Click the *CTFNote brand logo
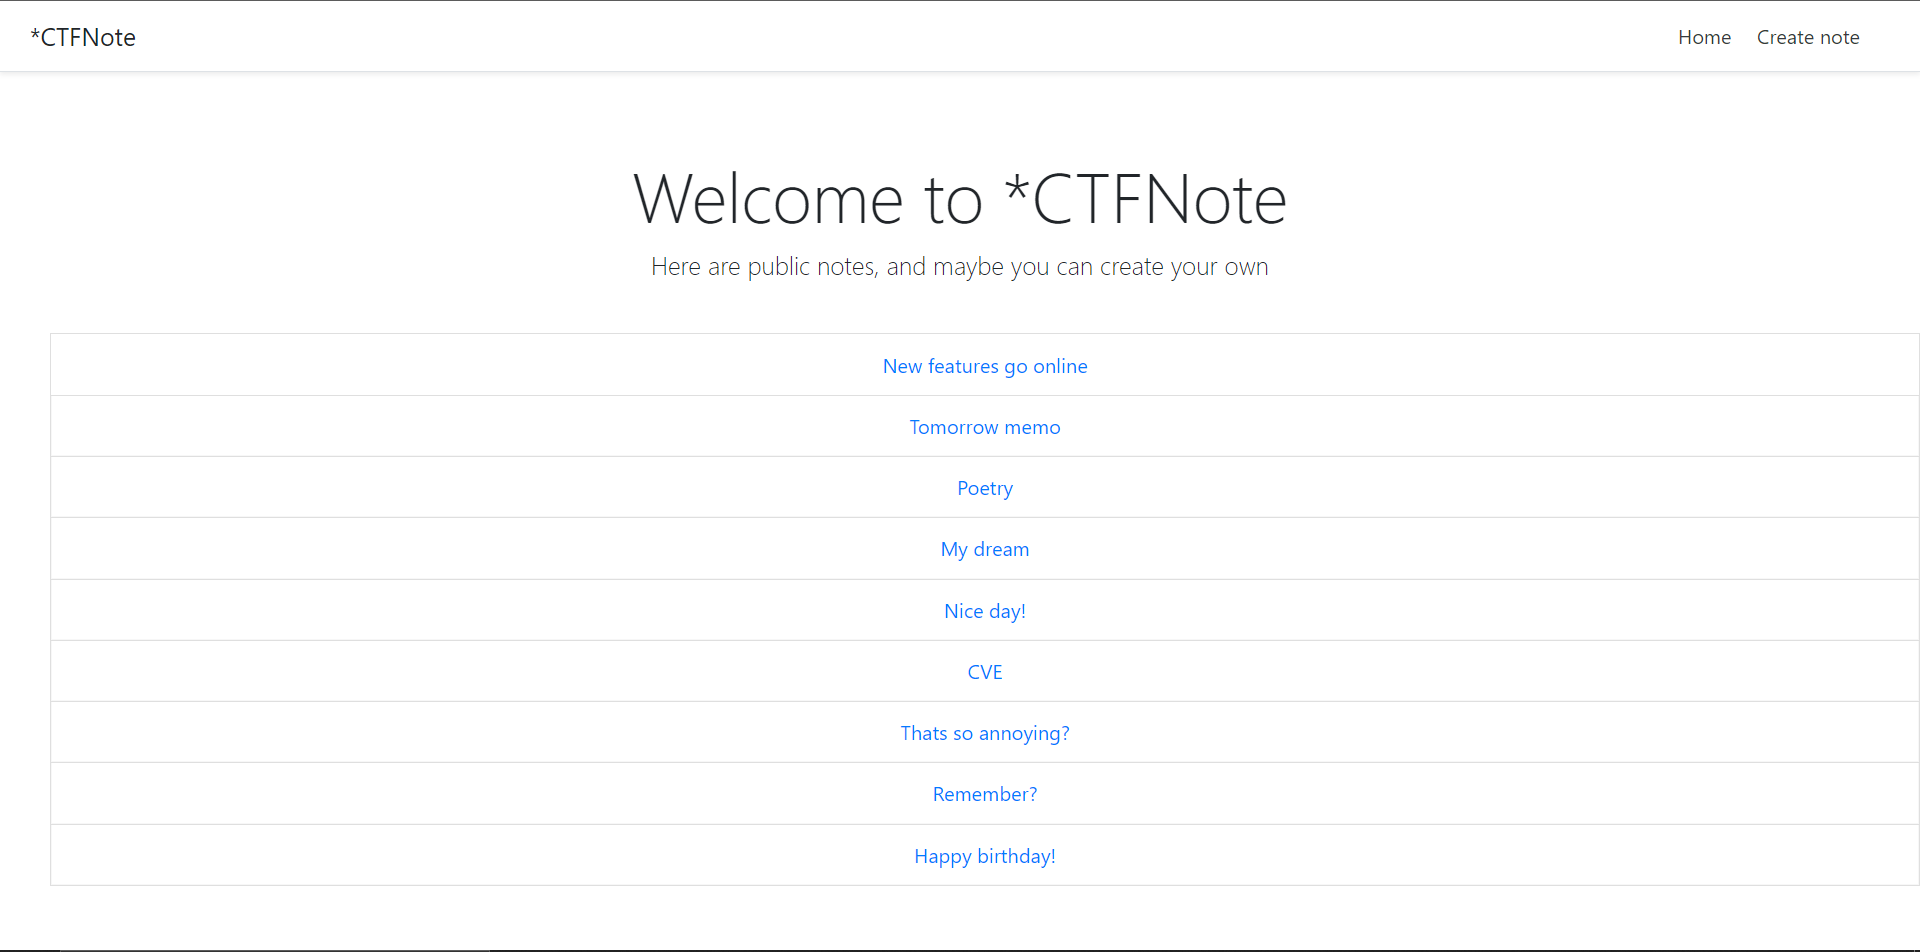This screenshot has width=1920, height=952. [83, 37]
